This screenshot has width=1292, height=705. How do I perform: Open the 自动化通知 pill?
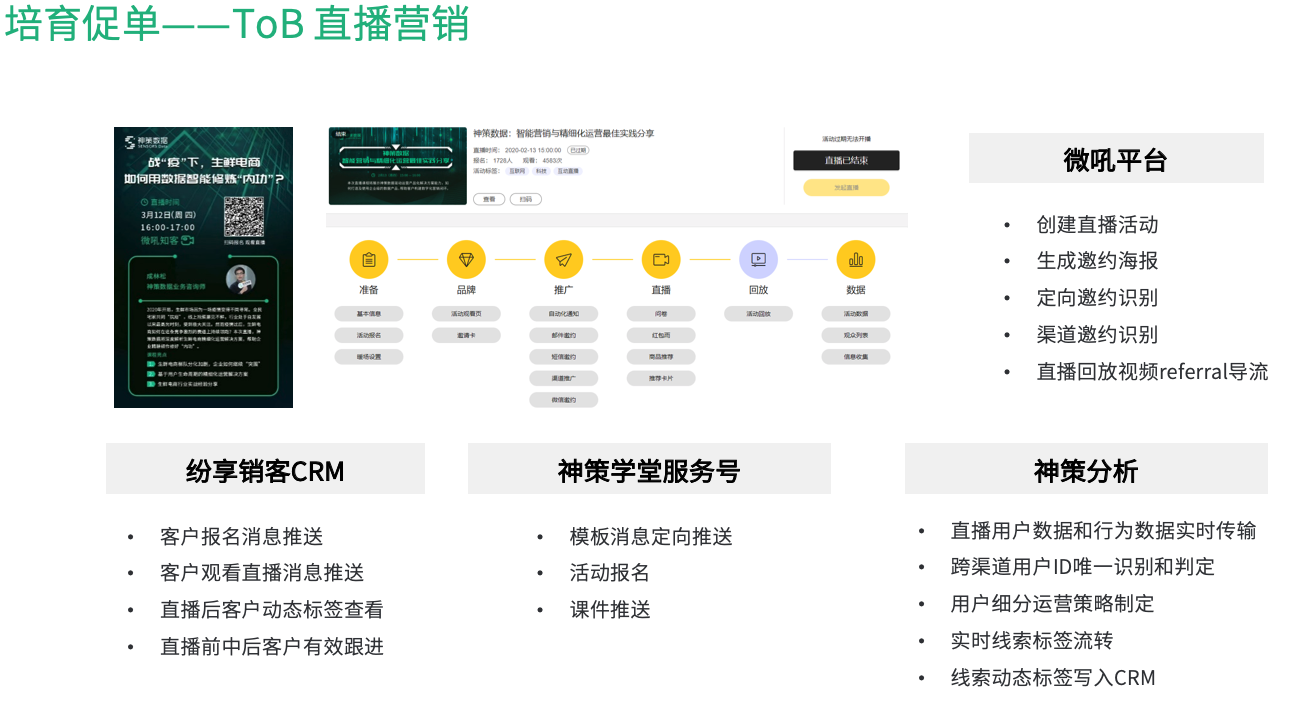(x=564, y=314)
